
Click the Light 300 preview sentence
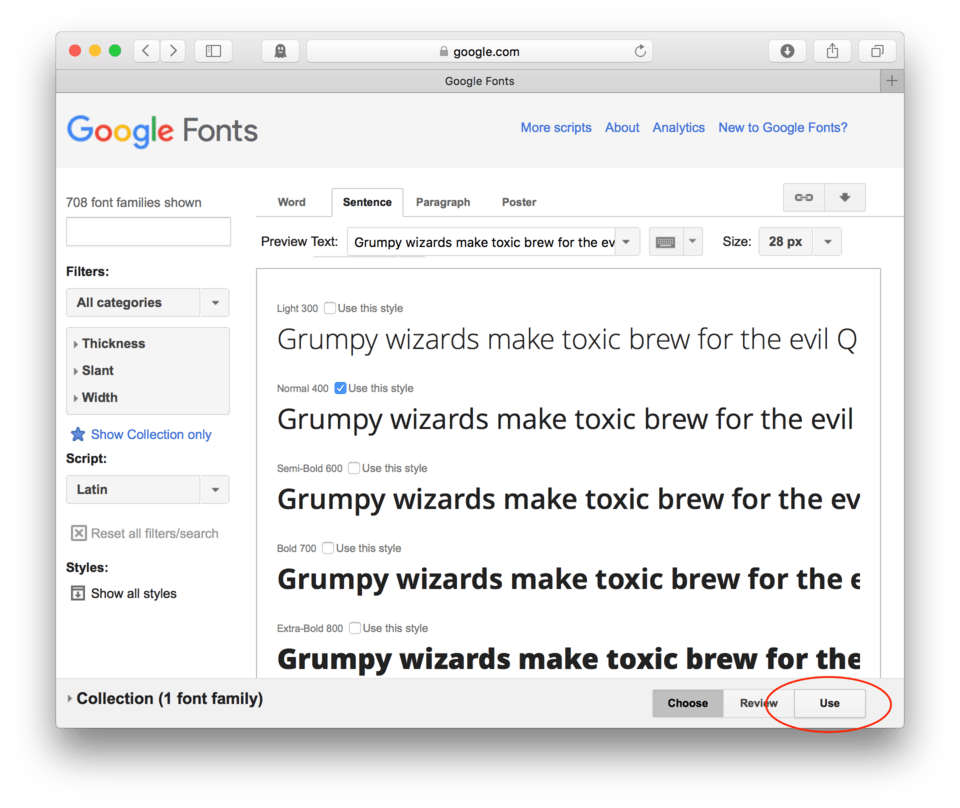(x=567, y=340)
